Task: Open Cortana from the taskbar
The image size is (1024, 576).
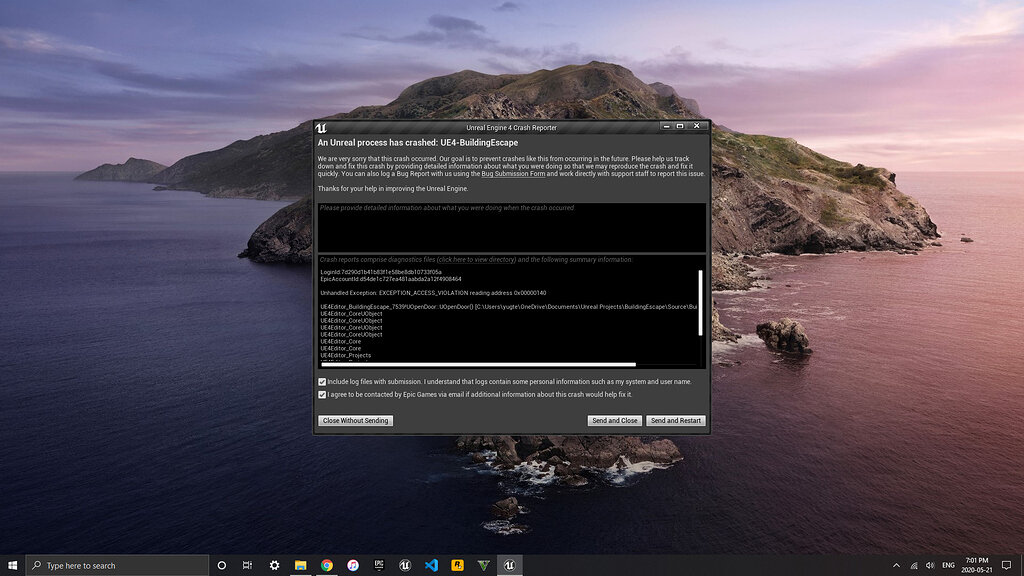Action: click(221, 565)
